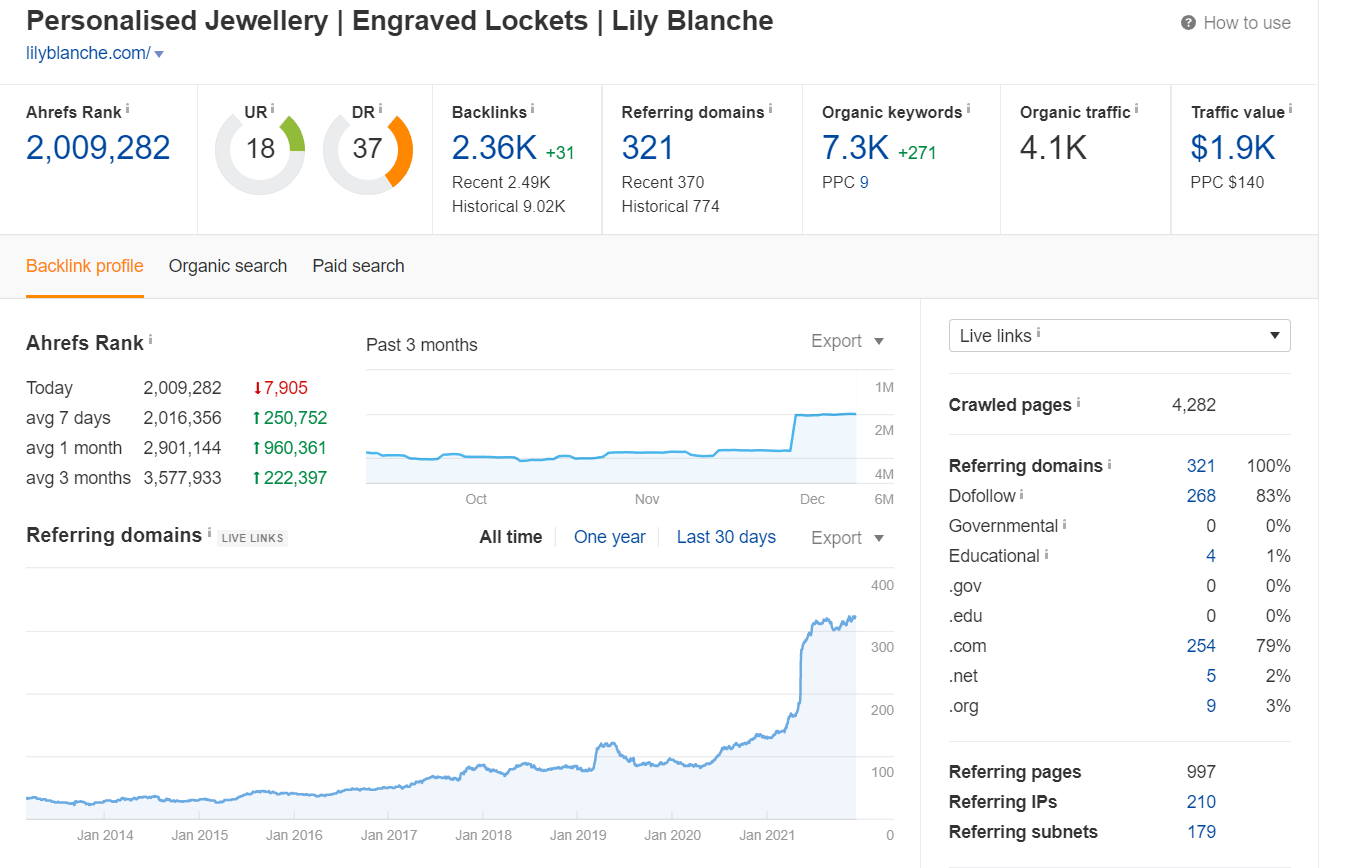Click the info icon beside Traffic value
Image resolution: width=1372 pixels, height=868 pixels.
(x=1291, y=108)
